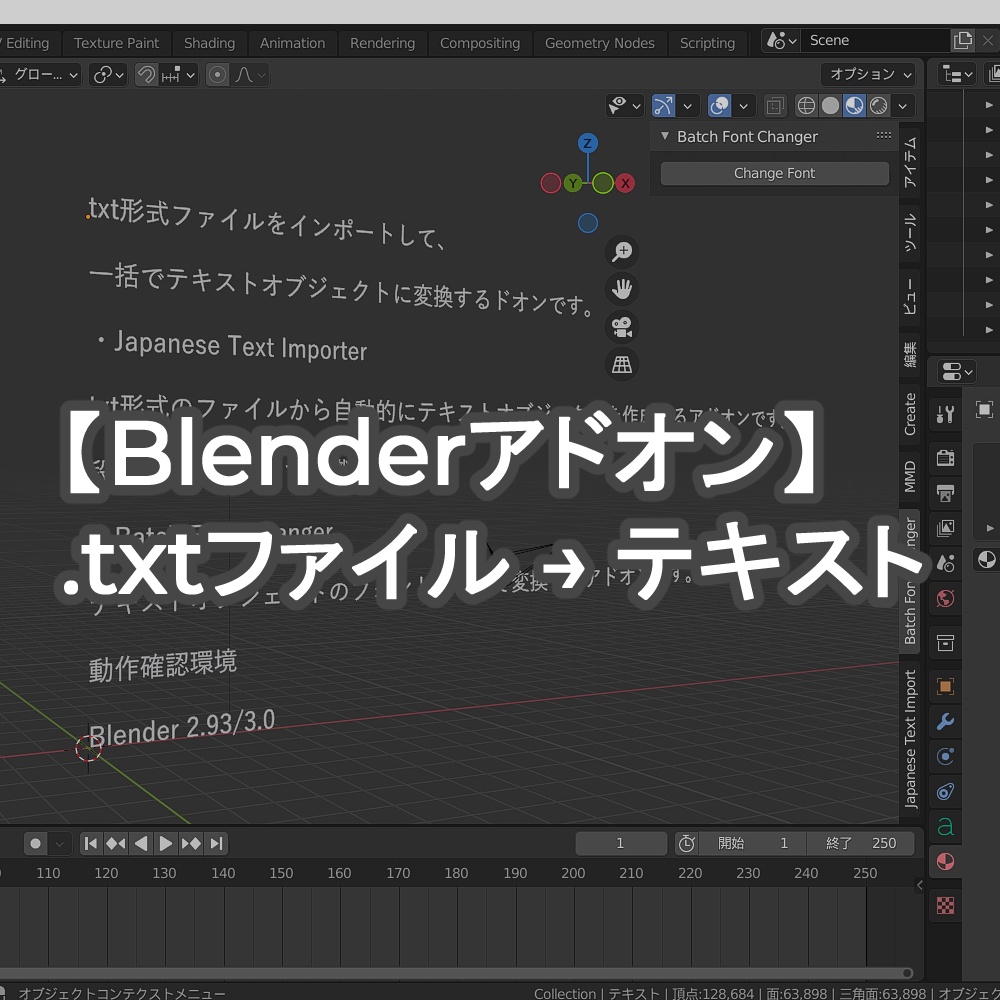This screenshot has width=1000, height=1000.
Task: Open the pivot point dropdown
Action: [x=108, y=75]
